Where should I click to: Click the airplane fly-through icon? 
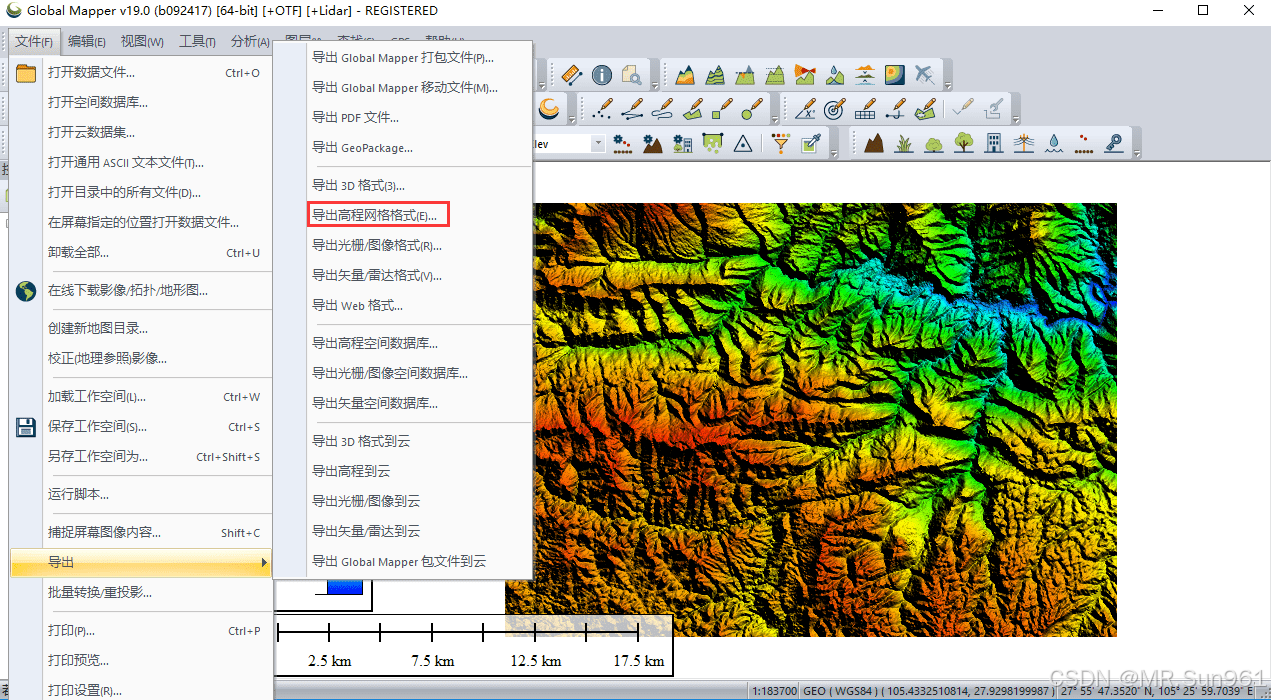click(x=924, y=75)
